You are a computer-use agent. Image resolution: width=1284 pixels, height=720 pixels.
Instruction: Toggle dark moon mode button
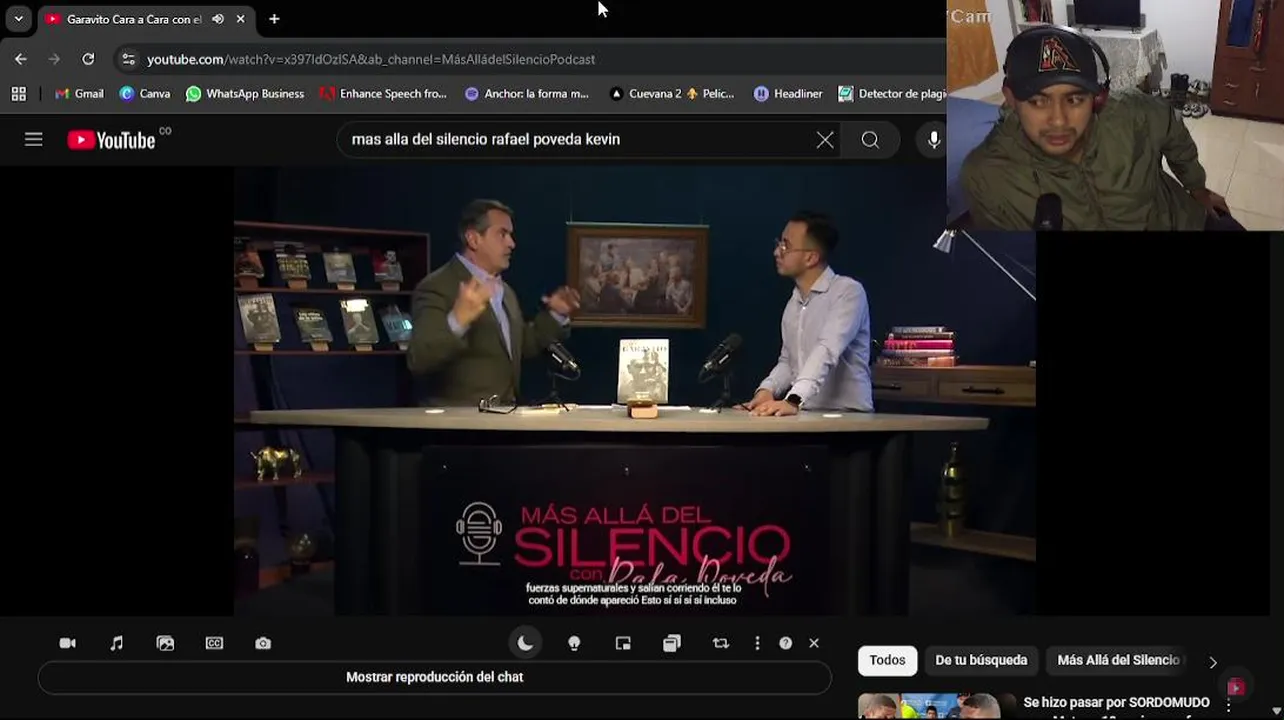click(525, 643)
